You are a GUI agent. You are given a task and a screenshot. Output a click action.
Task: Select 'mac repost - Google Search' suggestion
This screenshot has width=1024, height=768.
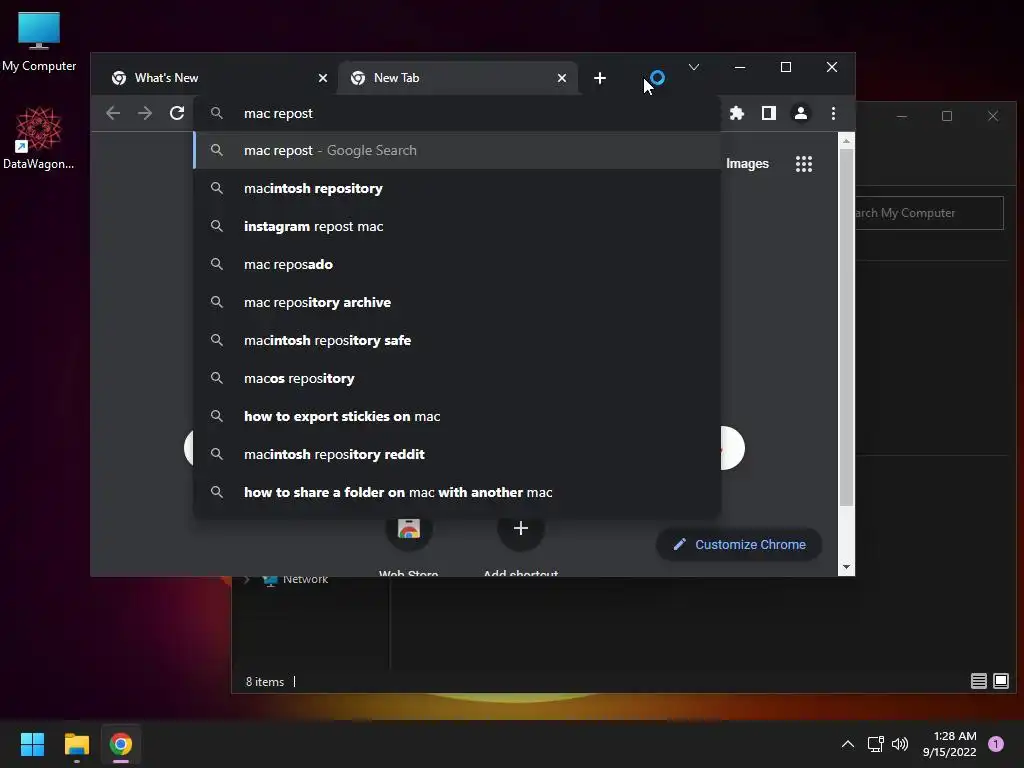point(457,150)
